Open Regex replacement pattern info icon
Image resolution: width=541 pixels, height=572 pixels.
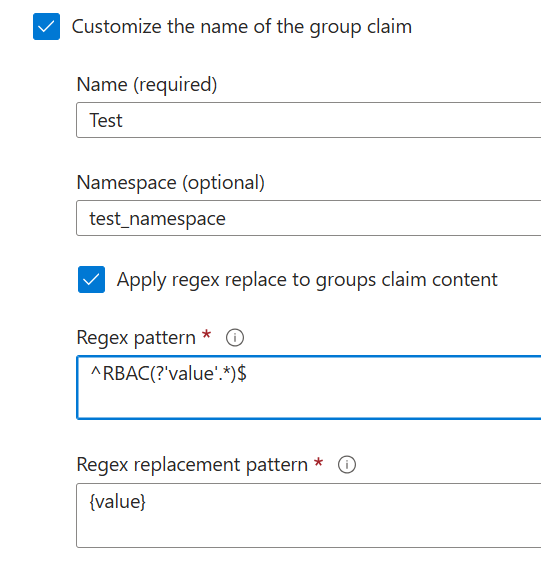(x=347, y=465)
